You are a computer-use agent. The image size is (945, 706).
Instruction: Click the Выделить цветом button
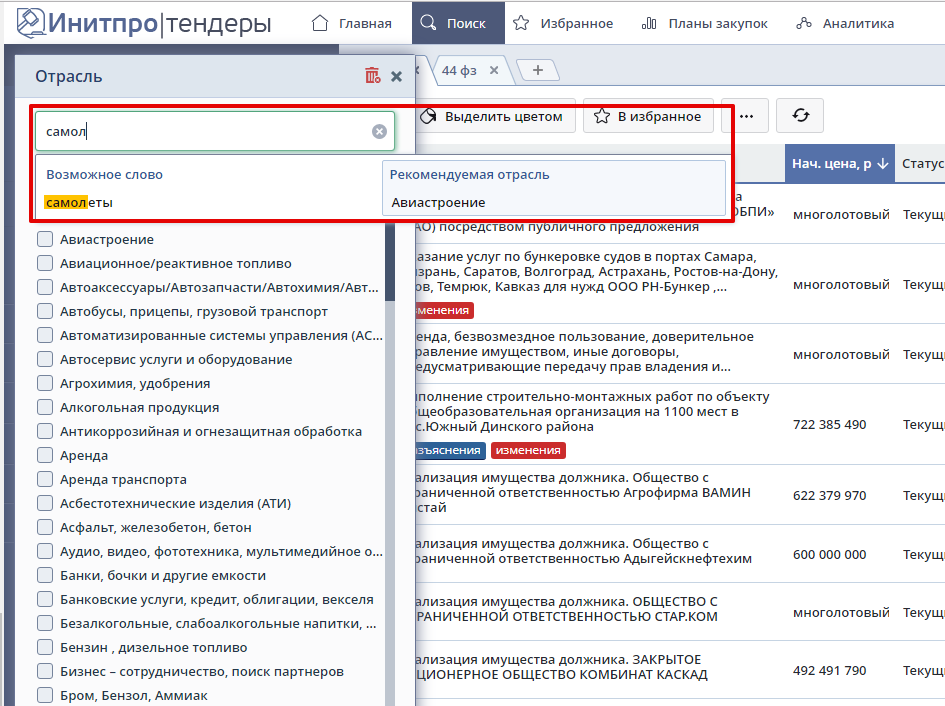[492, 116]
